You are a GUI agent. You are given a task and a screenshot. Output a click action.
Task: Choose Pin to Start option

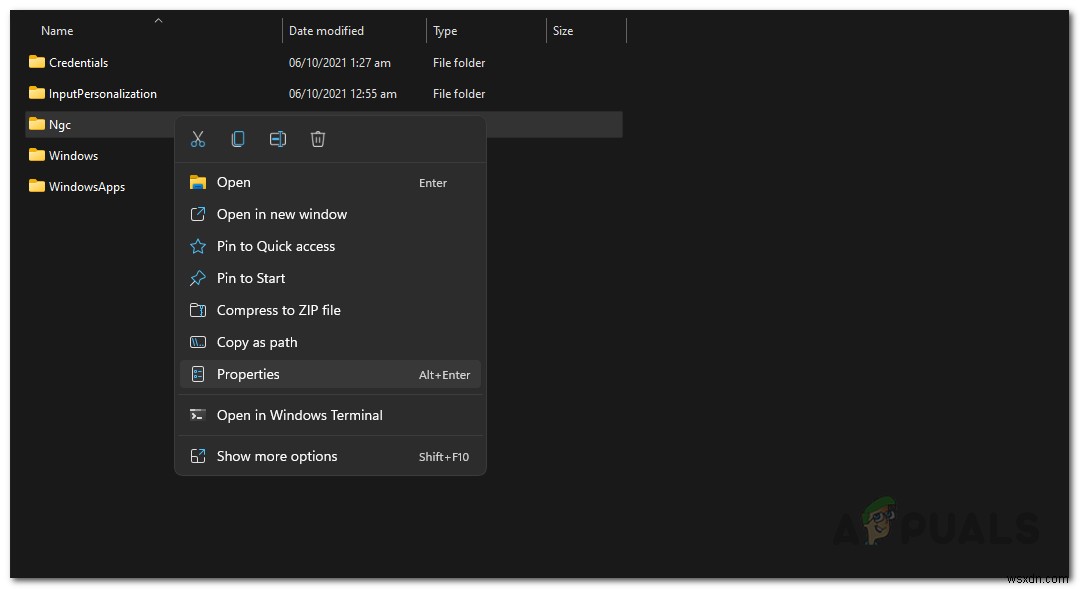coord(330,278)
